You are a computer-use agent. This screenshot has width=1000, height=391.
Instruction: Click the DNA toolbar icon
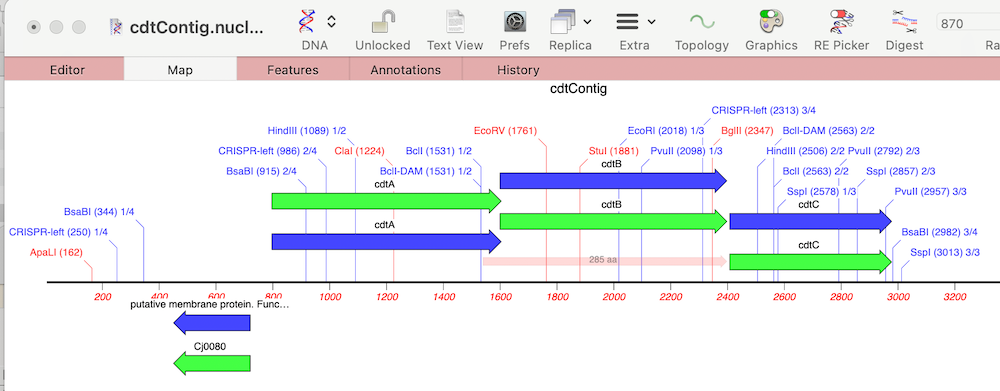pyautogui.click(x=307, y=22)
